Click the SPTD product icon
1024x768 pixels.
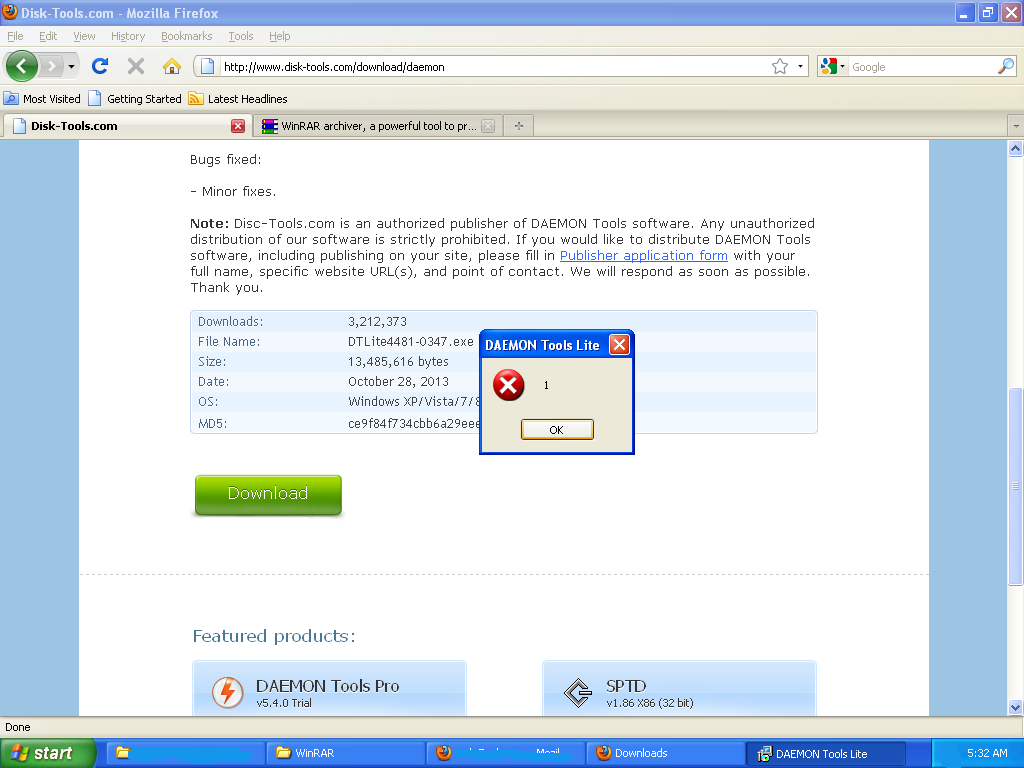(578, 693)
